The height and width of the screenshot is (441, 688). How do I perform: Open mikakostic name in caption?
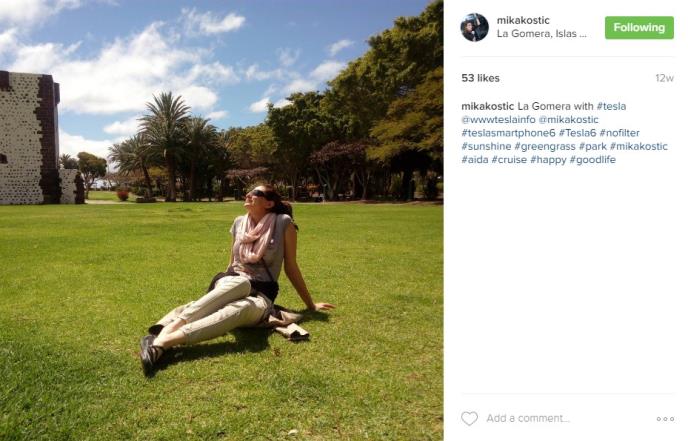coord(487,106)
